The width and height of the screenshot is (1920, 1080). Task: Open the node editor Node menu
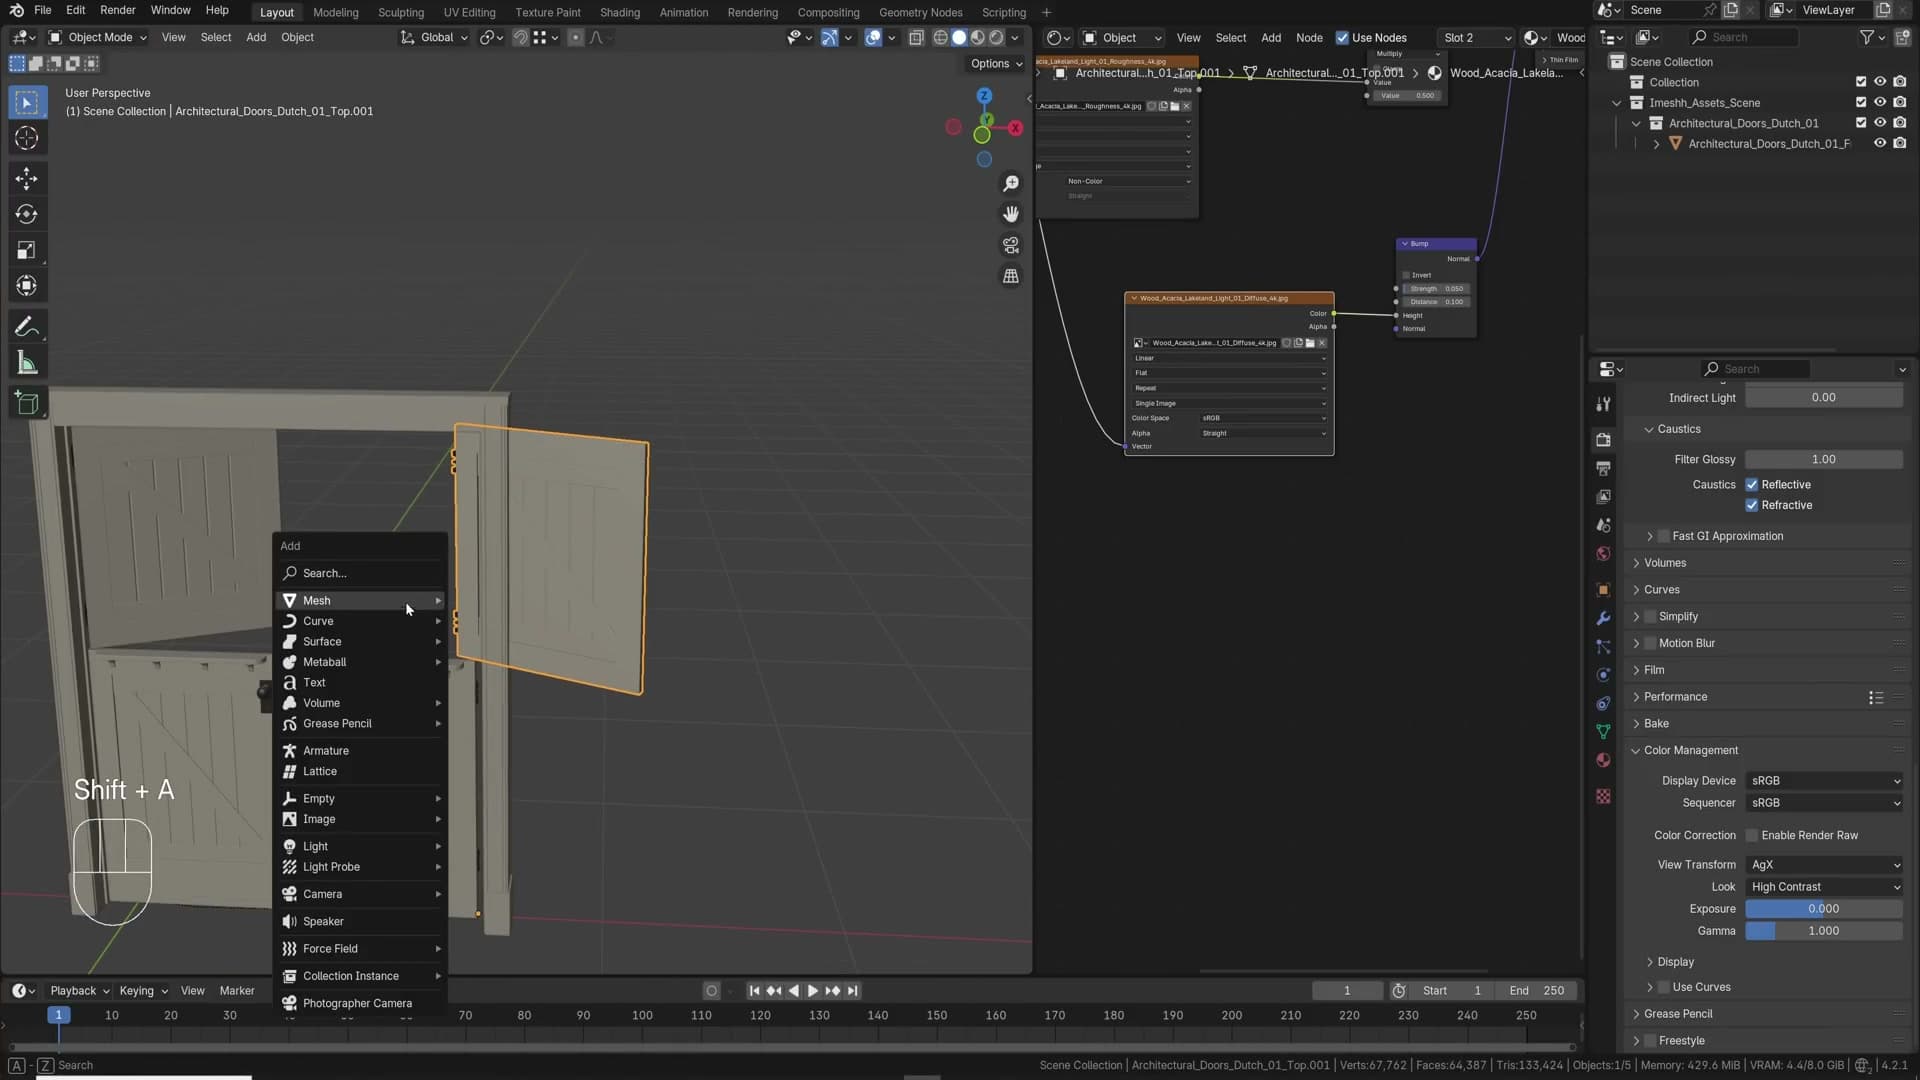(x=1309, y=38)
